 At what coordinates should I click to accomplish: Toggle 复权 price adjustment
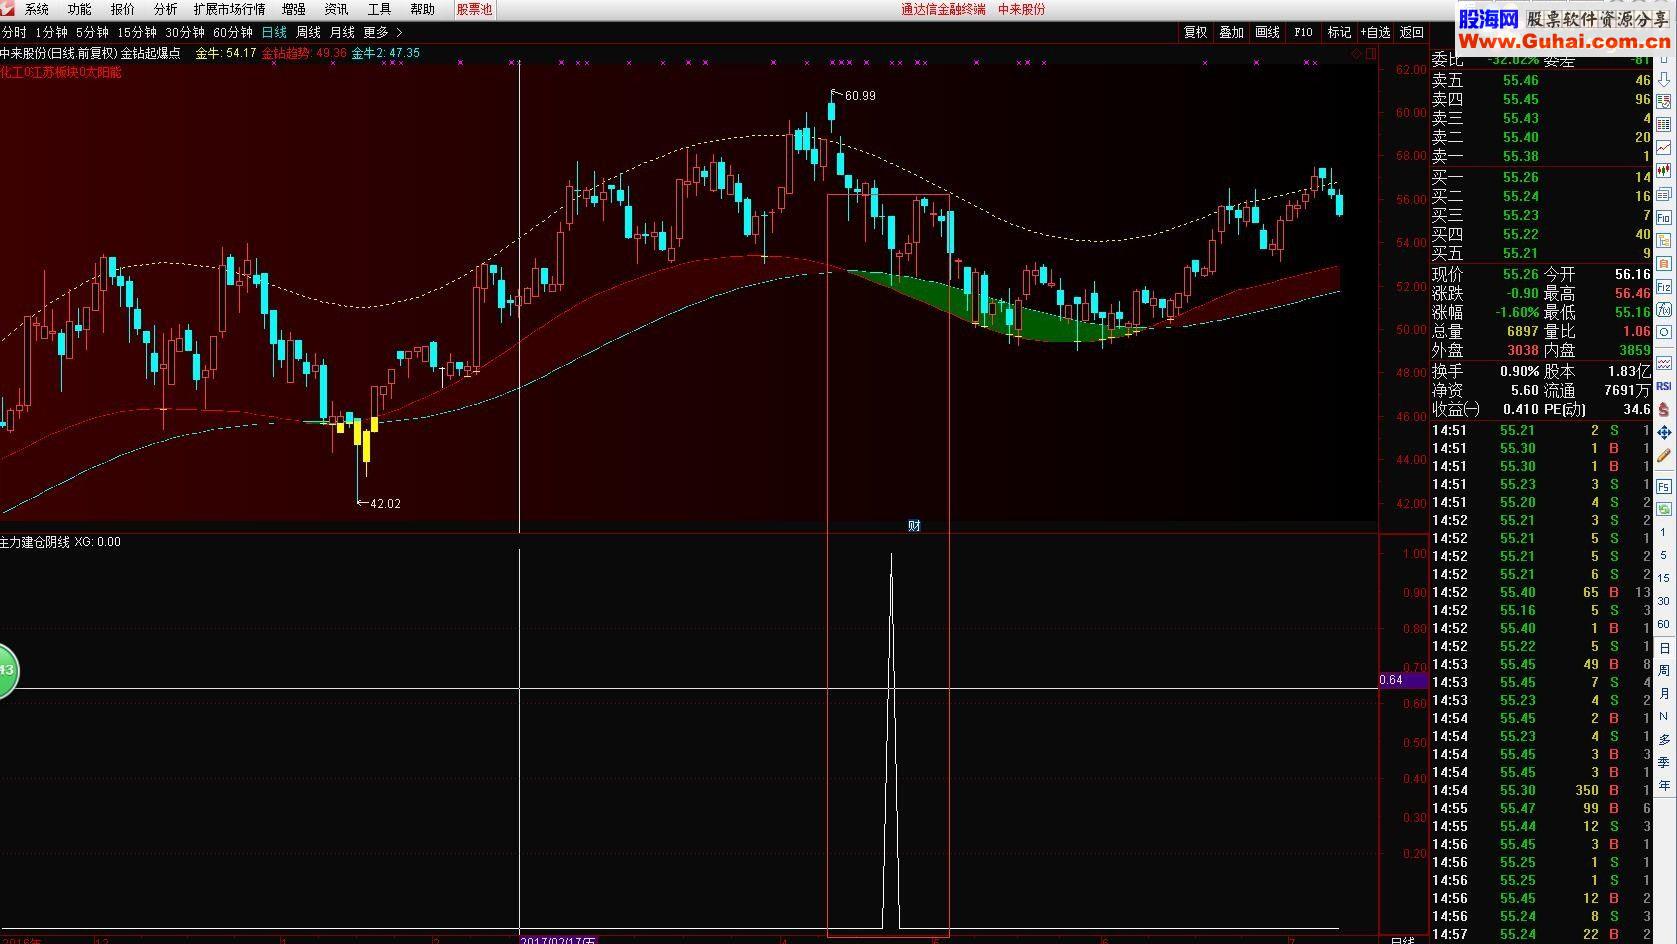tap(1195, 32)
